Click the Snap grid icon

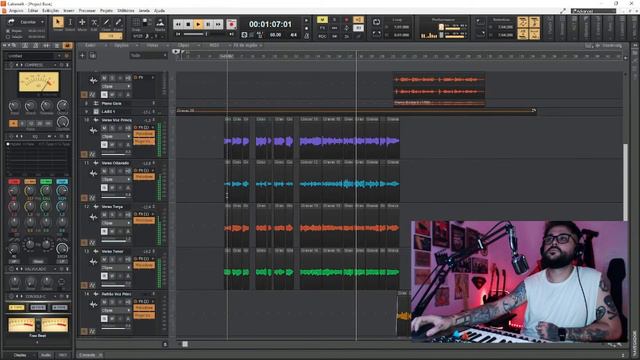pyautogui.click(x=136, y=22)
